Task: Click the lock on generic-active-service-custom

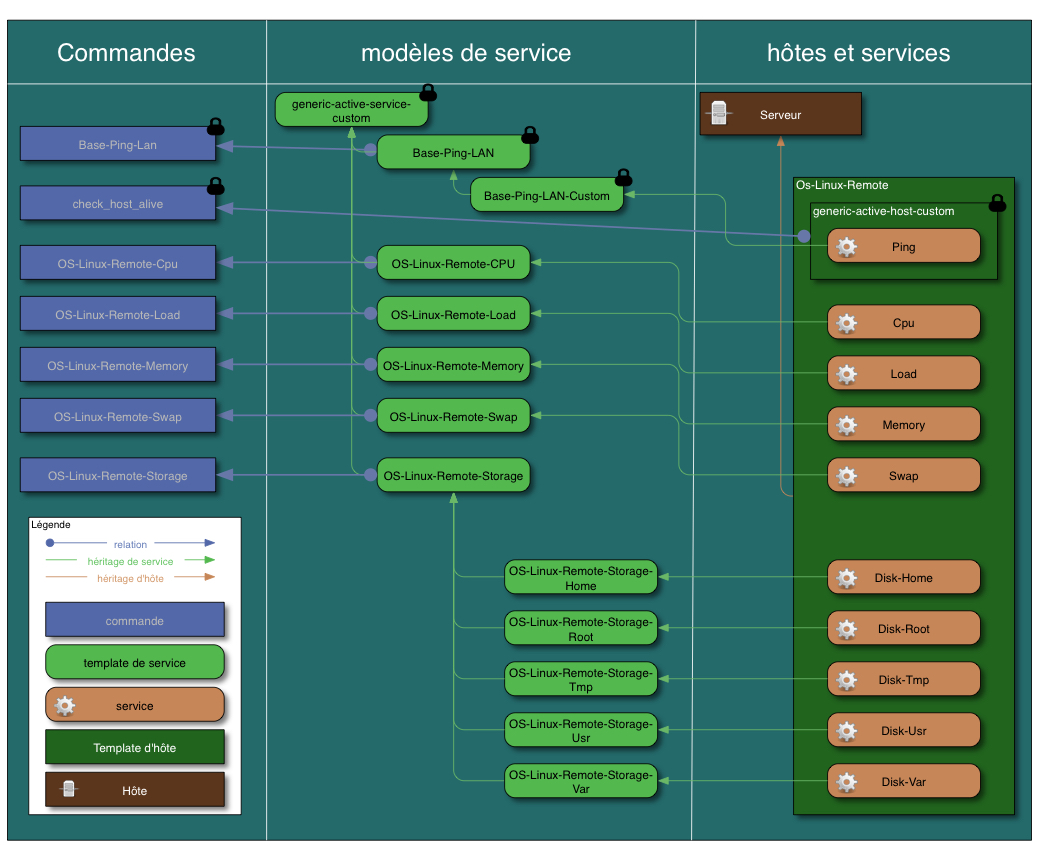Action: 428,93
